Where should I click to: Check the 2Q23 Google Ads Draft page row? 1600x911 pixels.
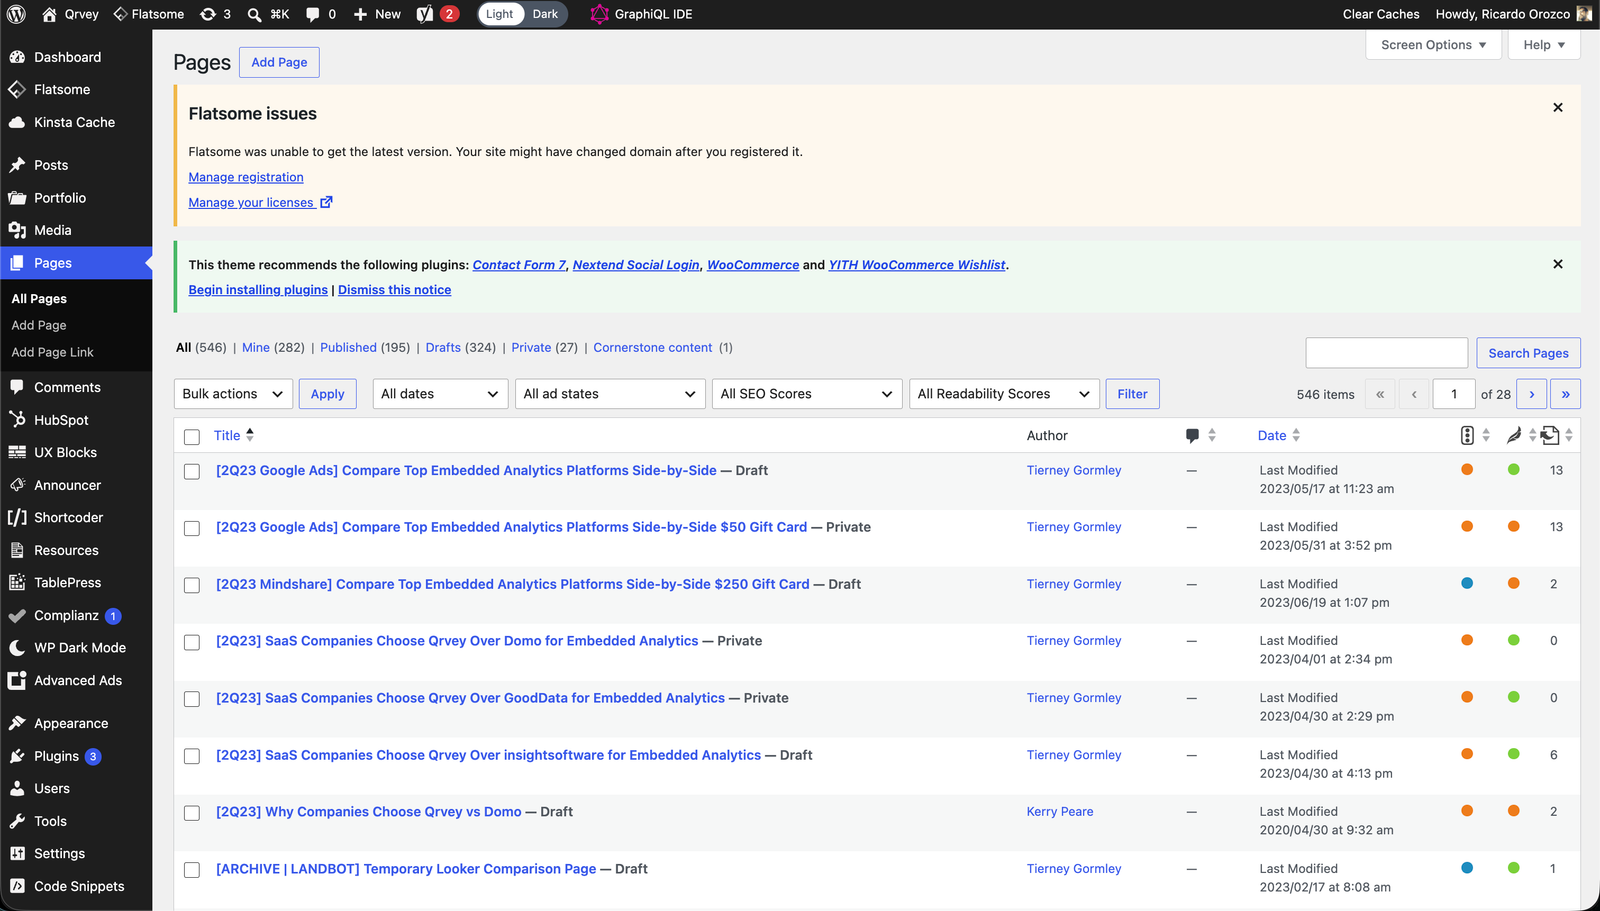pyautogui.click(x=192, y=471)
